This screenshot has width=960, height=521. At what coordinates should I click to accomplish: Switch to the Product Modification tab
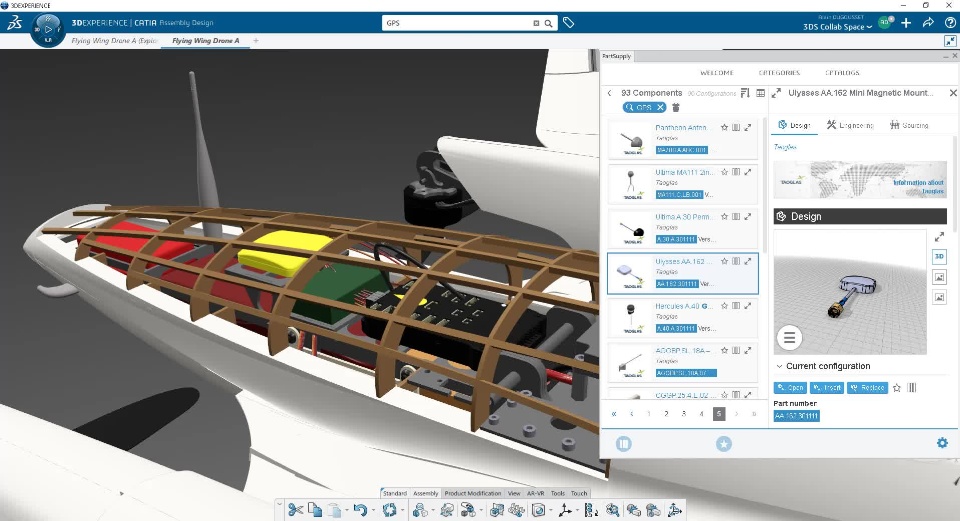tap(473, 493)
